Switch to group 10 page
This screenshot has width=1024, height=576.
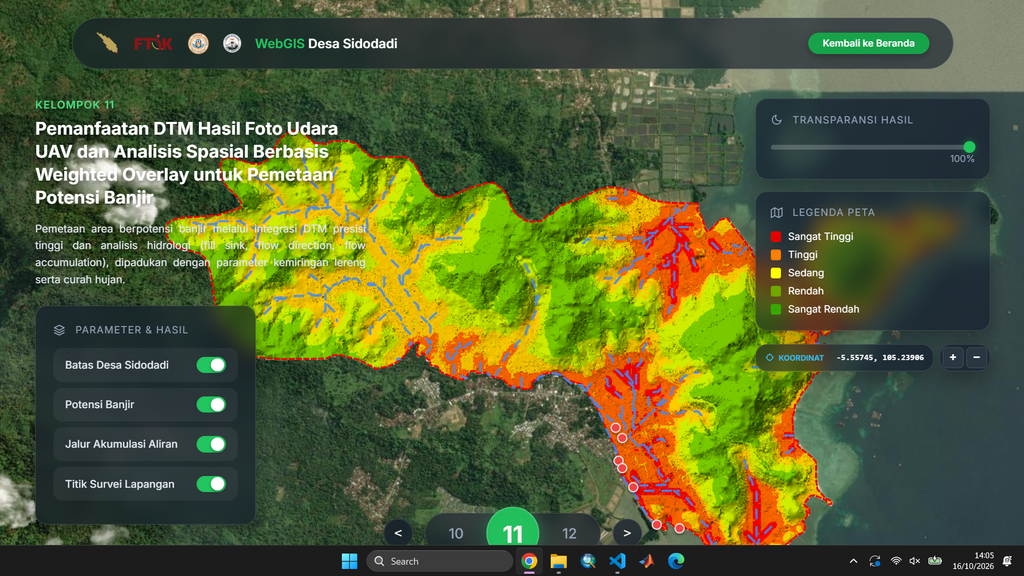click(x=456, y=534)
